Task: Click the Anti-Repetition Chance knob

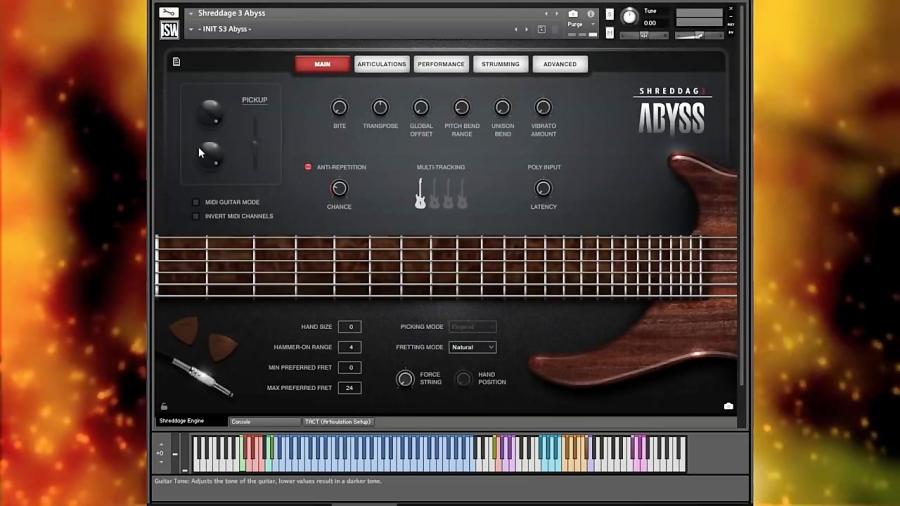Action: click(339, 188)
